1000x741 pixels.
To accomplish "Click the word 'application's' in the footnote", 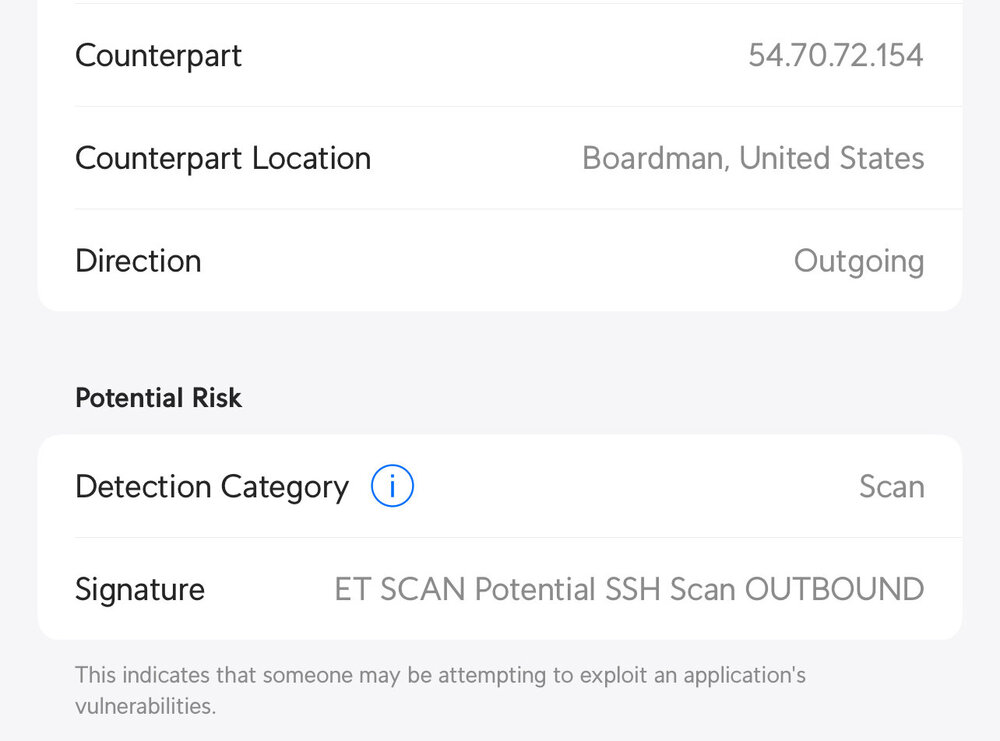I will [x=744, y=675].
